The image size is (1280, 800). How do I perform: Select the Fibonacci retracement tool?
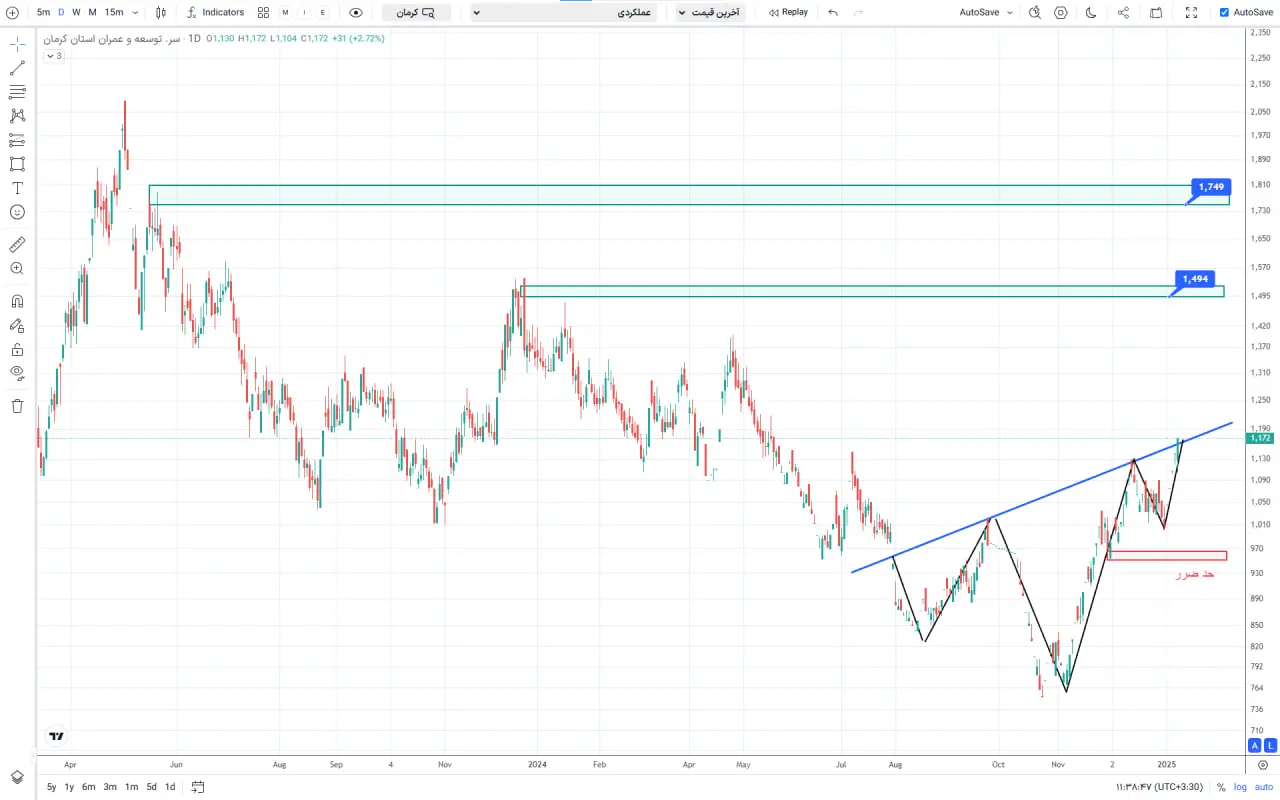(x=17, y=92)
